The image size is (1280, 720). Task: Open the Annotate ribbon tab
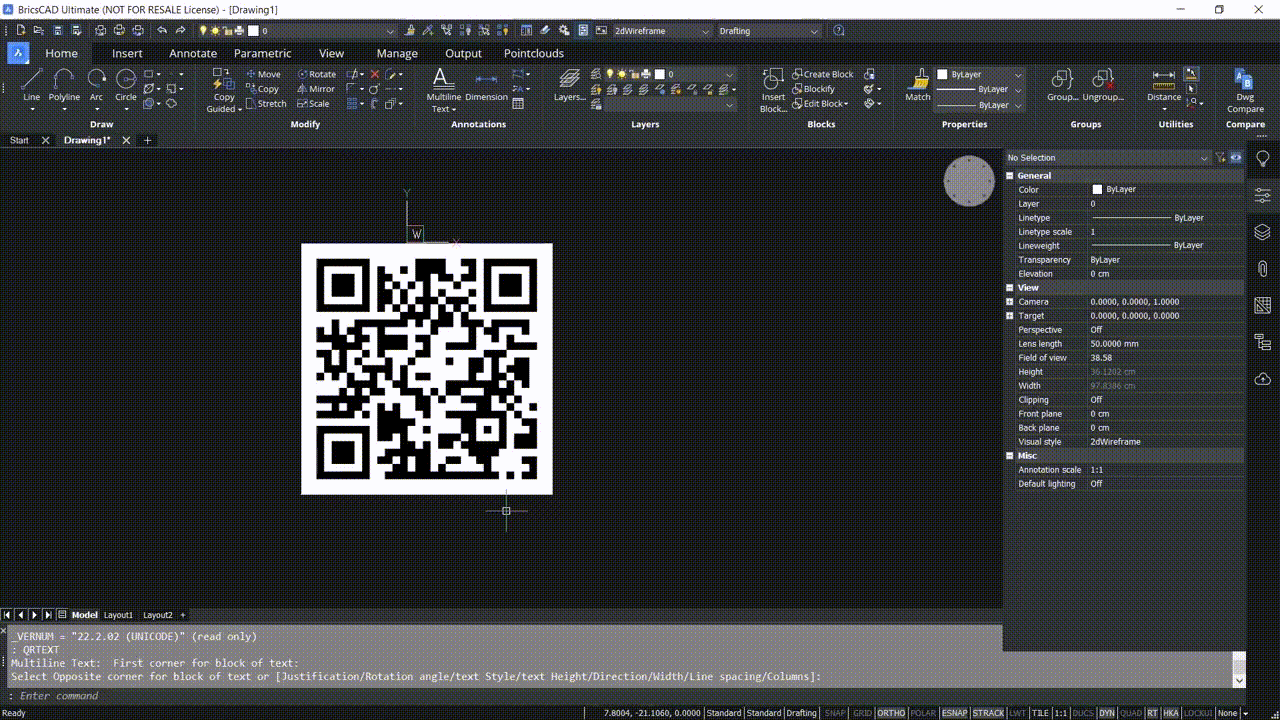[x=193, y=53]
